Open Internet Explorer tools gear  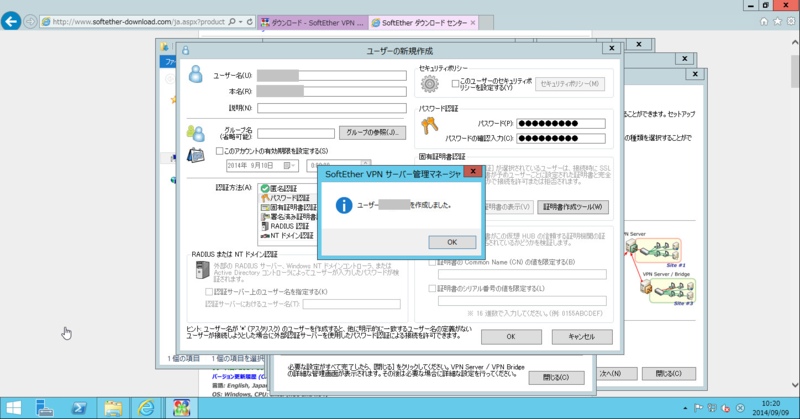click(x=791, y=21)
